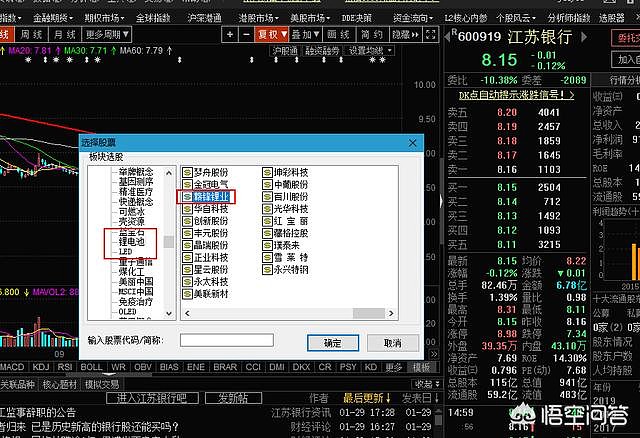The height and width of the screenshot is (438, 640).
Task: Select 中葡股份 stock entry
Action: pos(285,185)
